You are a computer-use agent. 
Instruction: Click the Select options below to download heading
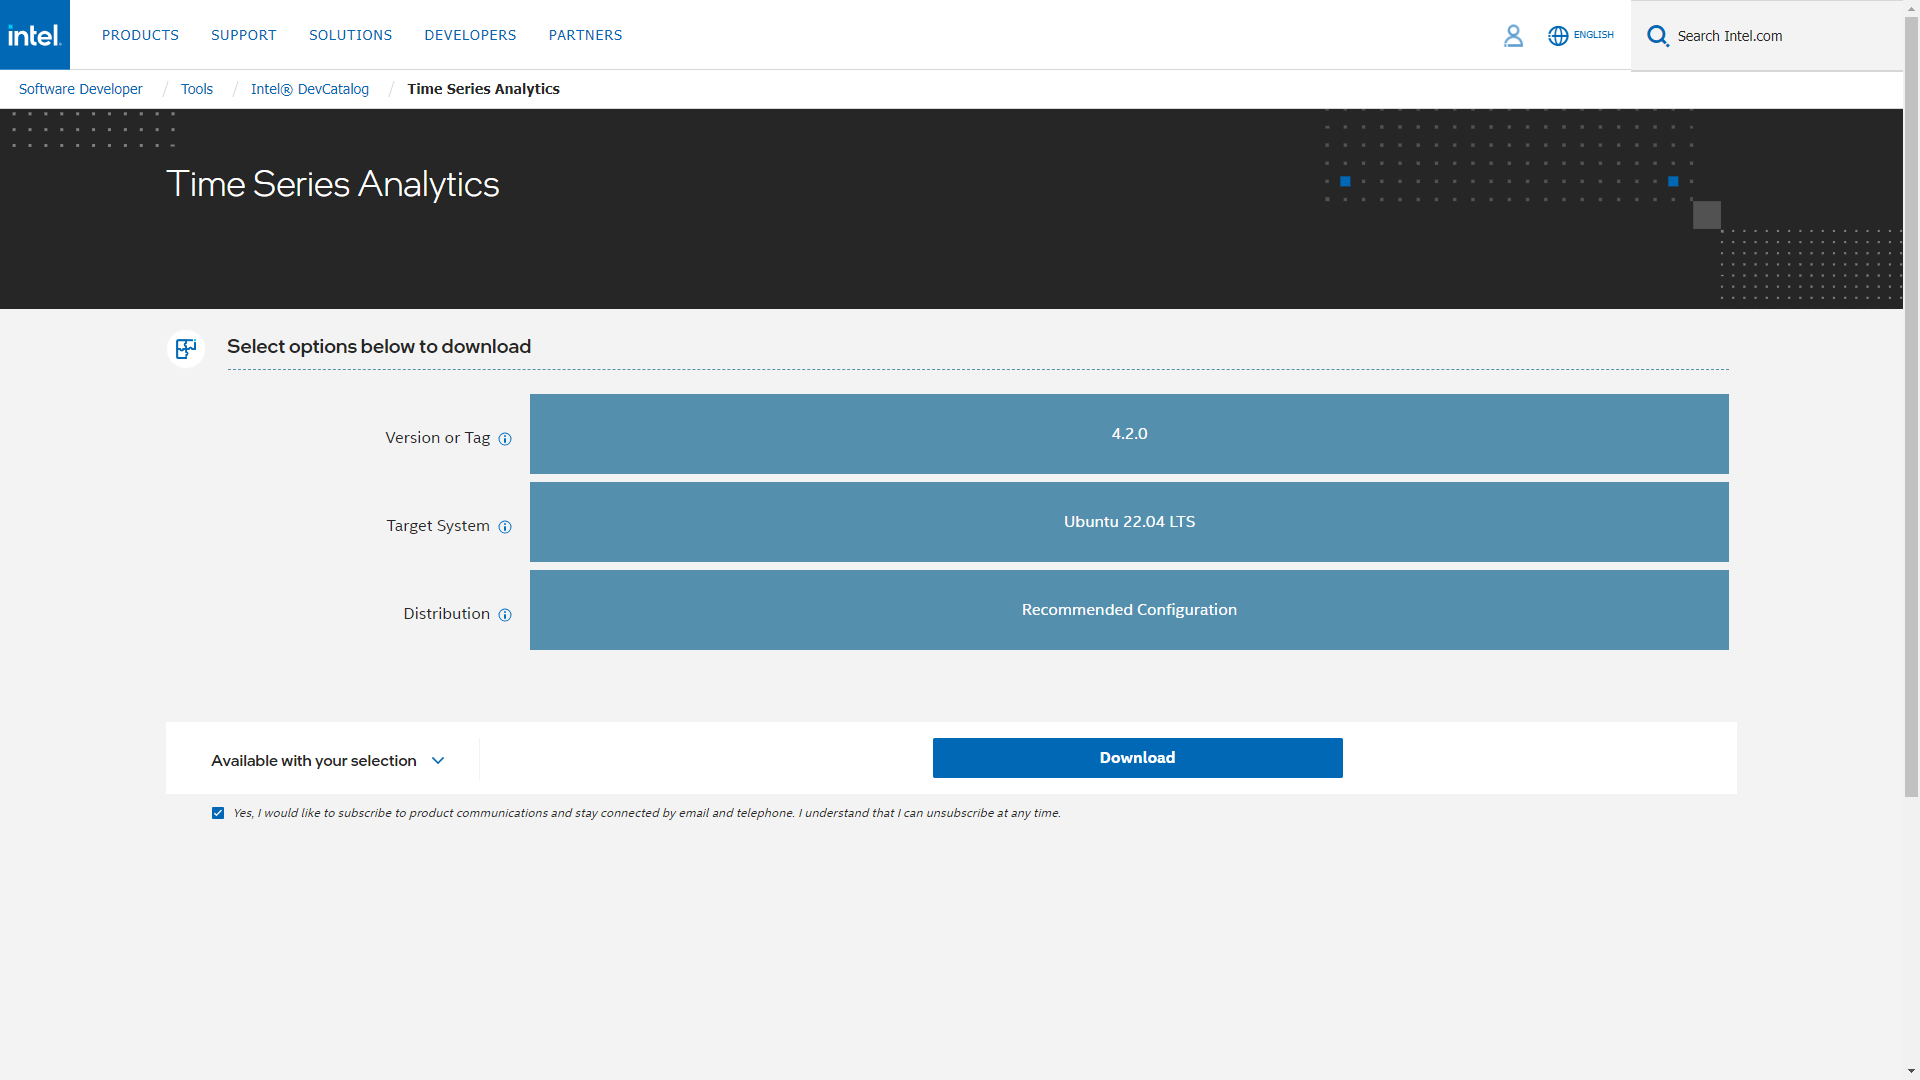coord(379,347)
